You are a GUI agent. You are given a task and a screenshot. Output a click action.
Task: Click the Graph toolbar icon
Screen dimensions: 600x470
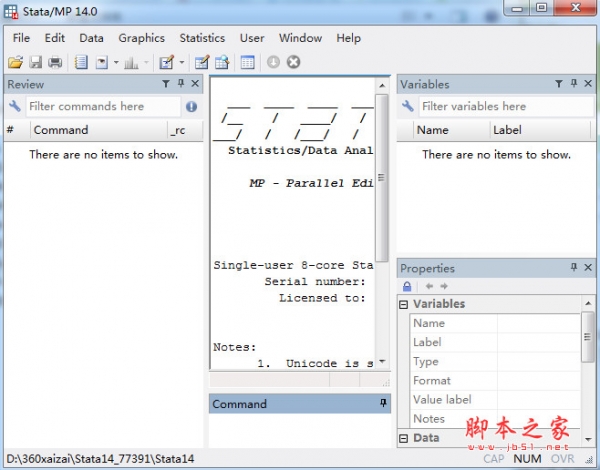tap(131, 62)
